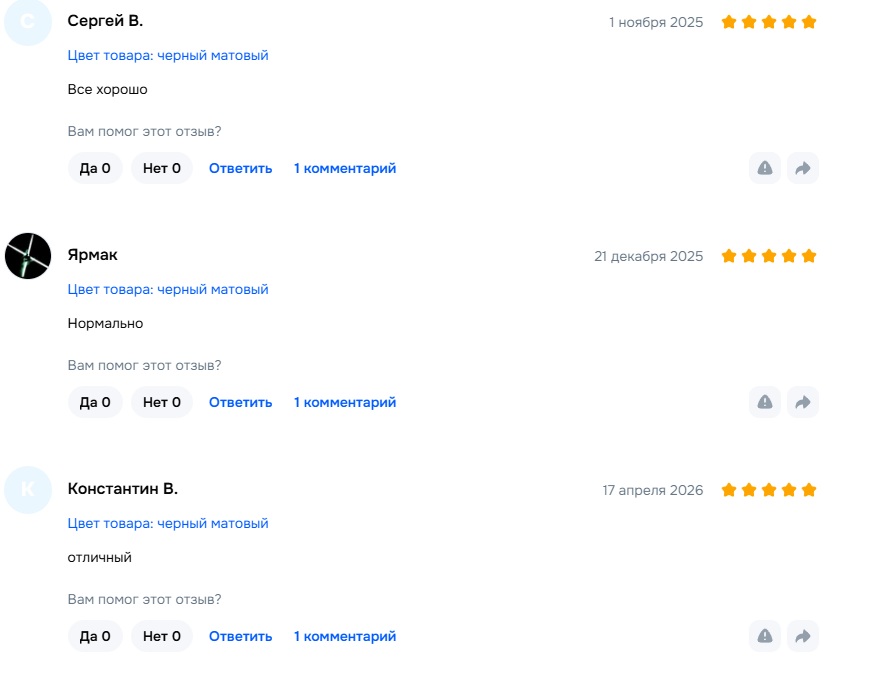Viewport: 895px width, 676px height.
Task: Share Сергей В.'s review with the arrow icon
Action: point(802,168)
